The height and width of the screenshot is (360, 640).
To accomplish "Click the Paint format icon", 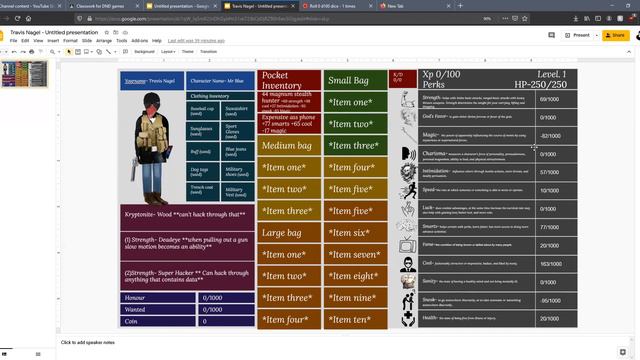I will [x=40, y=52].
